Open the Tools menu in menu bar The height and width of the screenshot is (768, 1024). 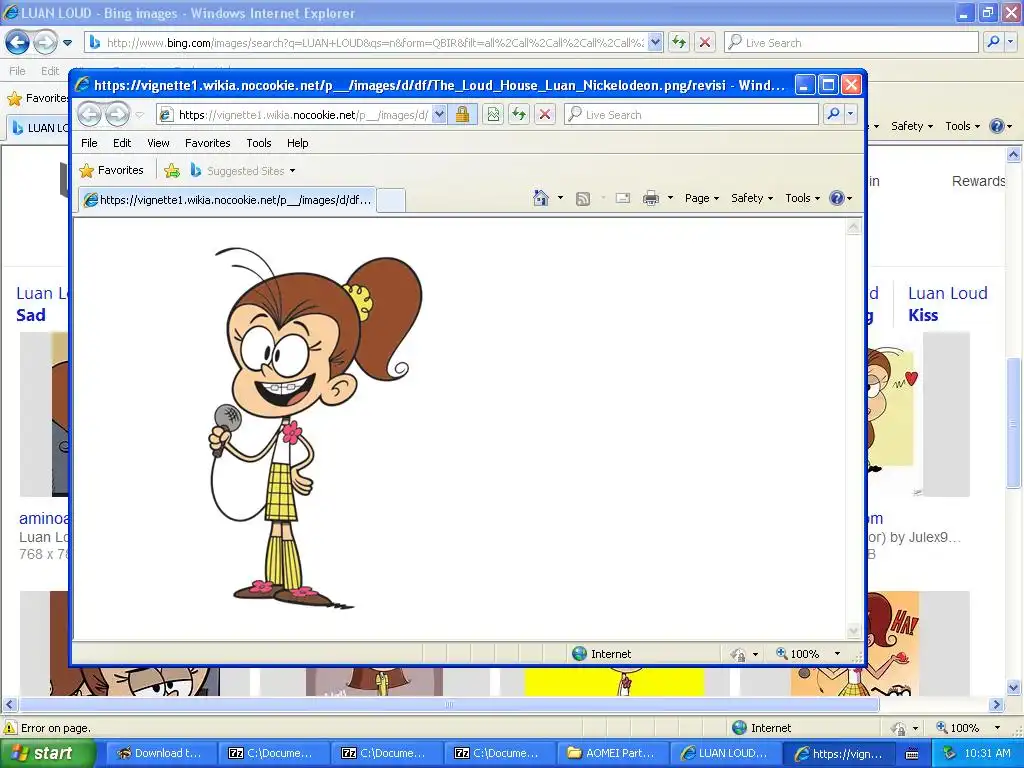(259, 143)
